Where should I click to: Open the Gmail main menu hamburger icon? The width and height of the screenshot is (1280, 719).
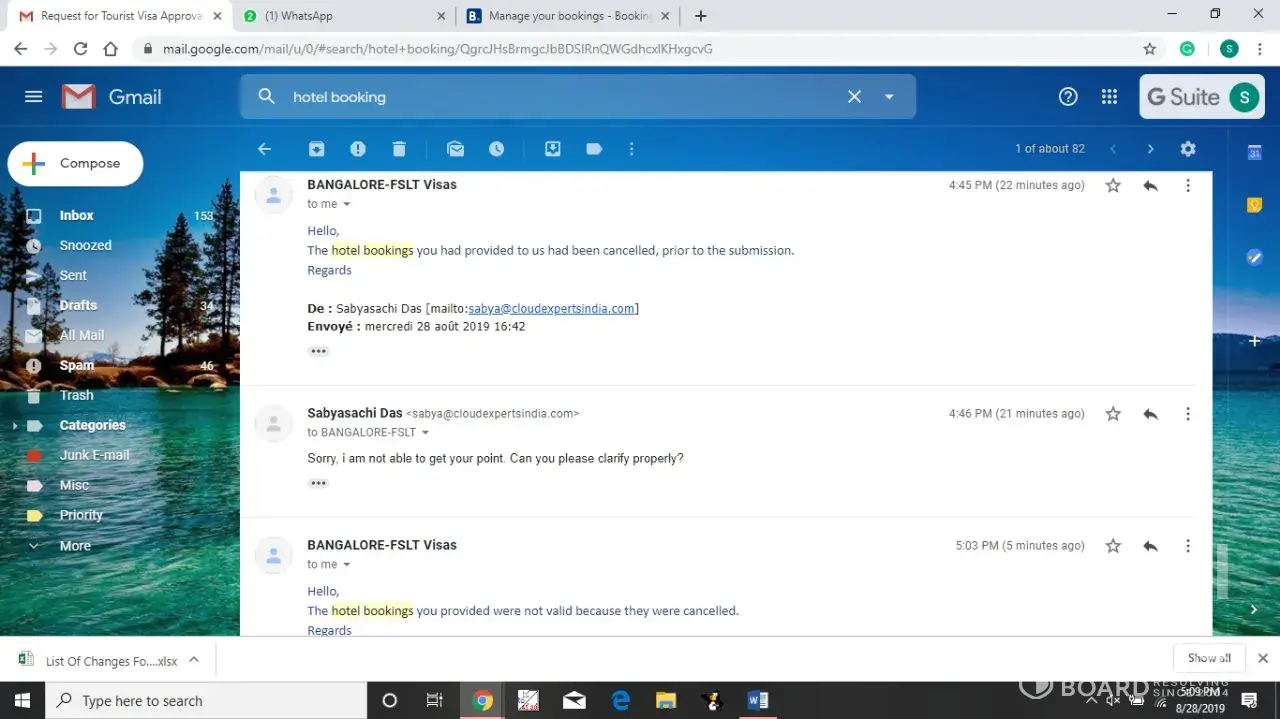click(33, 97)
